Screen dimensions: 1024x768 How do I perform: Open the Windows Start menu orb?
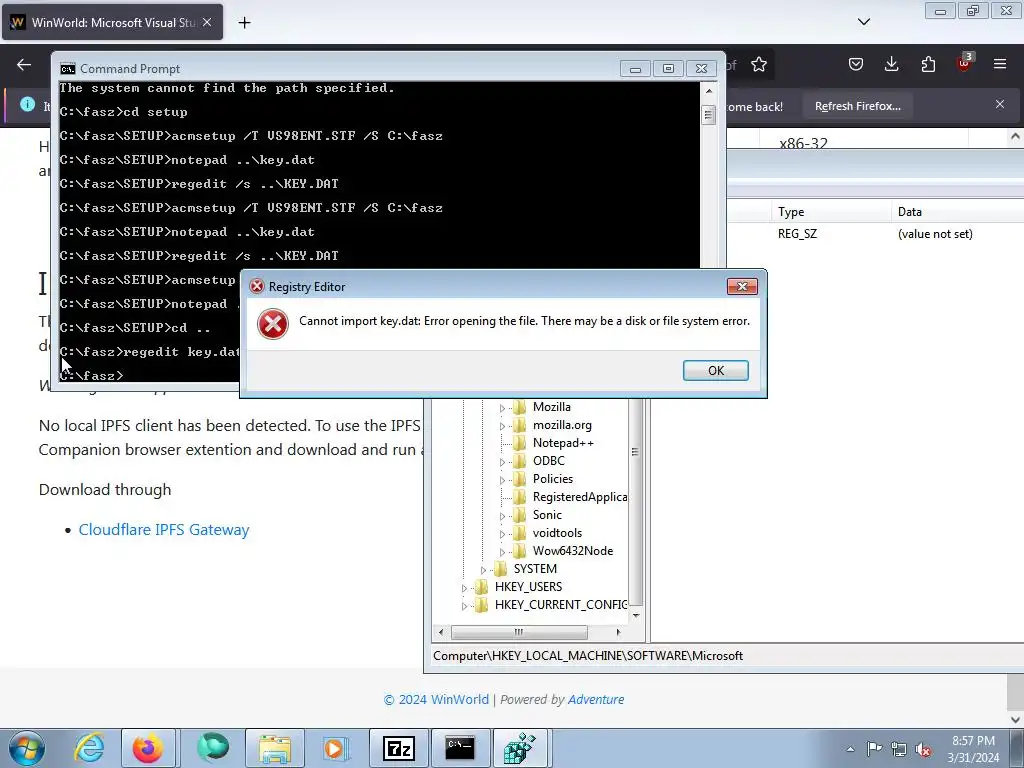pos(27,748)
